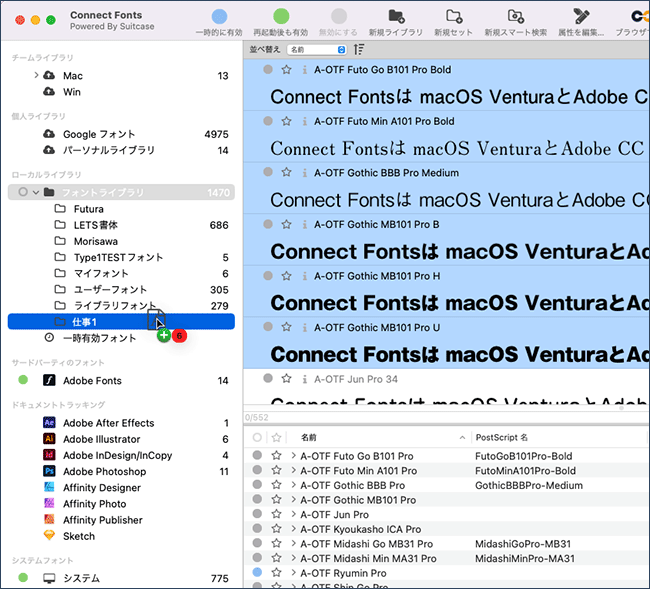Toggle activation dot for A-OTF Midashi Min MA31 Pro
The height and width of the screenshot is (589, 650).
pos(257,557)
